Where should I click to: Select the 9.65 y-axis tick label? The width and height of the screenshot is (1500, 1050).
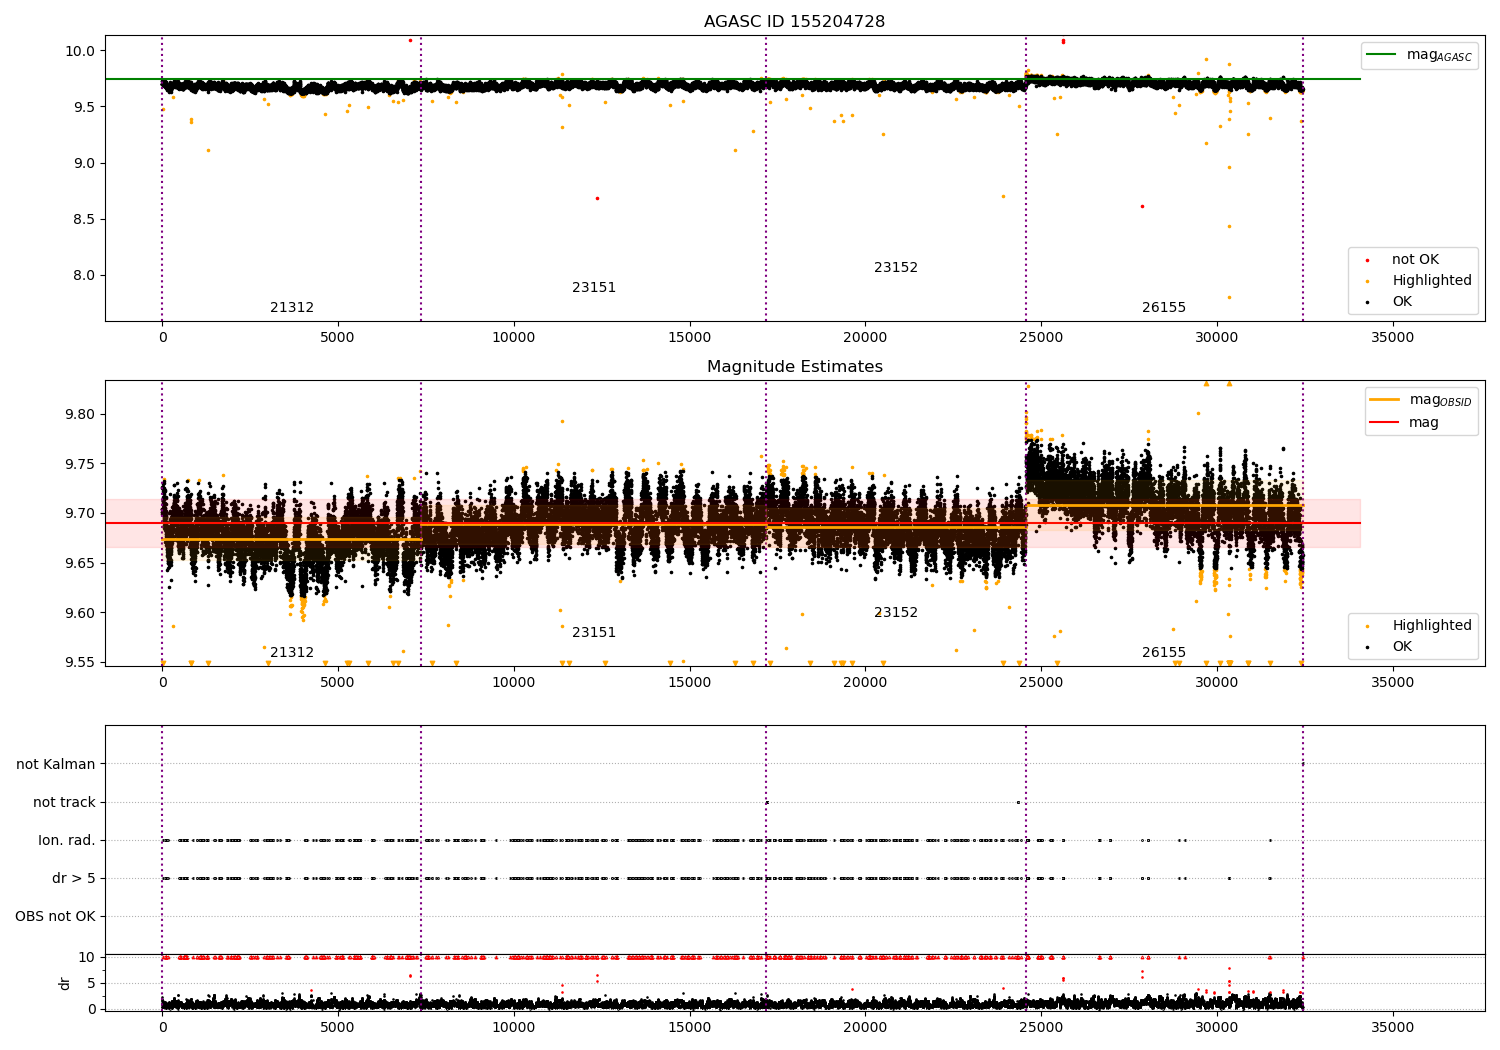(x=82, y=563)
